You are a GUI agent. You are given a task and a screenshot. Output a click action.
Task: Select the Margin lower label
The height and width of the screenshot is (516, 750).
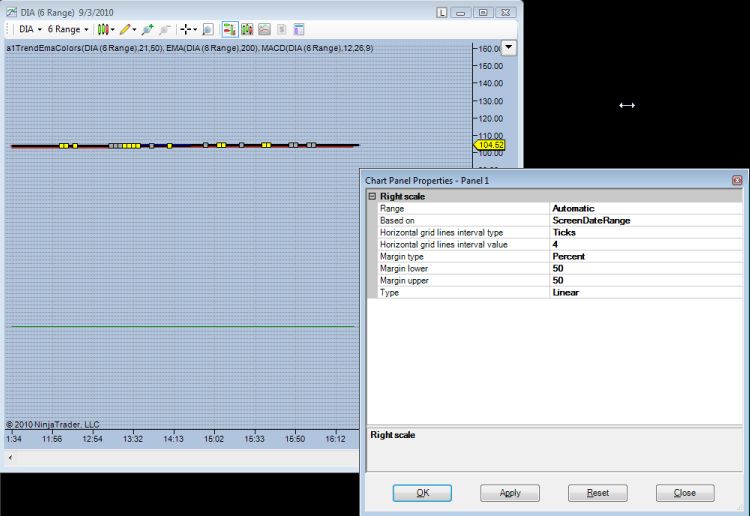(404, 268)
